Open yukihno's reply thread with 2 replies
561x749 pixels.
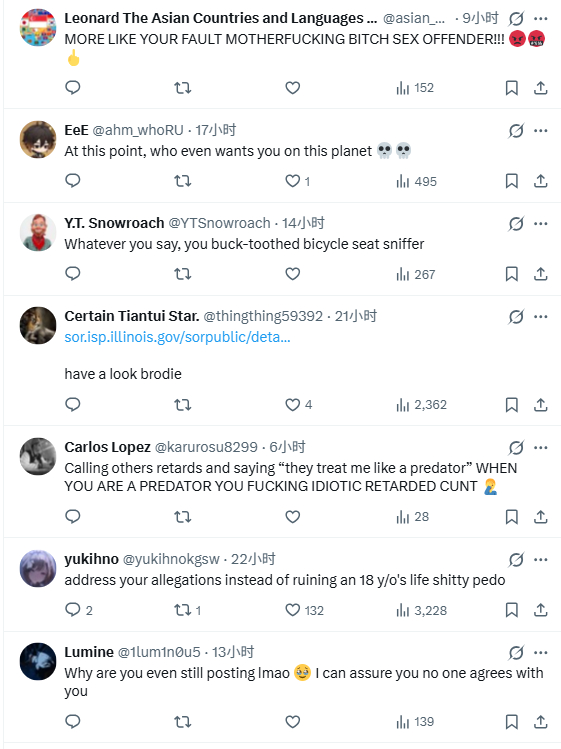79,610
